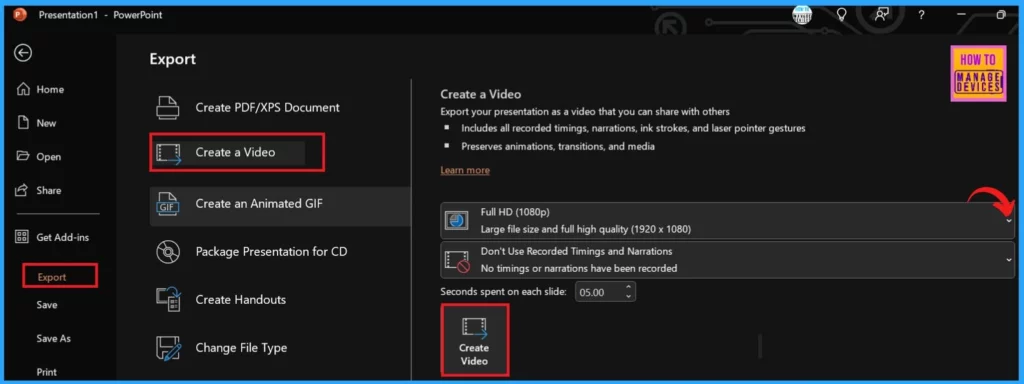Click the monitor icon in the Full HD dropdown
Image resolution: width=1024 pixels, height=384 pixels.
[x=456, y=221]
